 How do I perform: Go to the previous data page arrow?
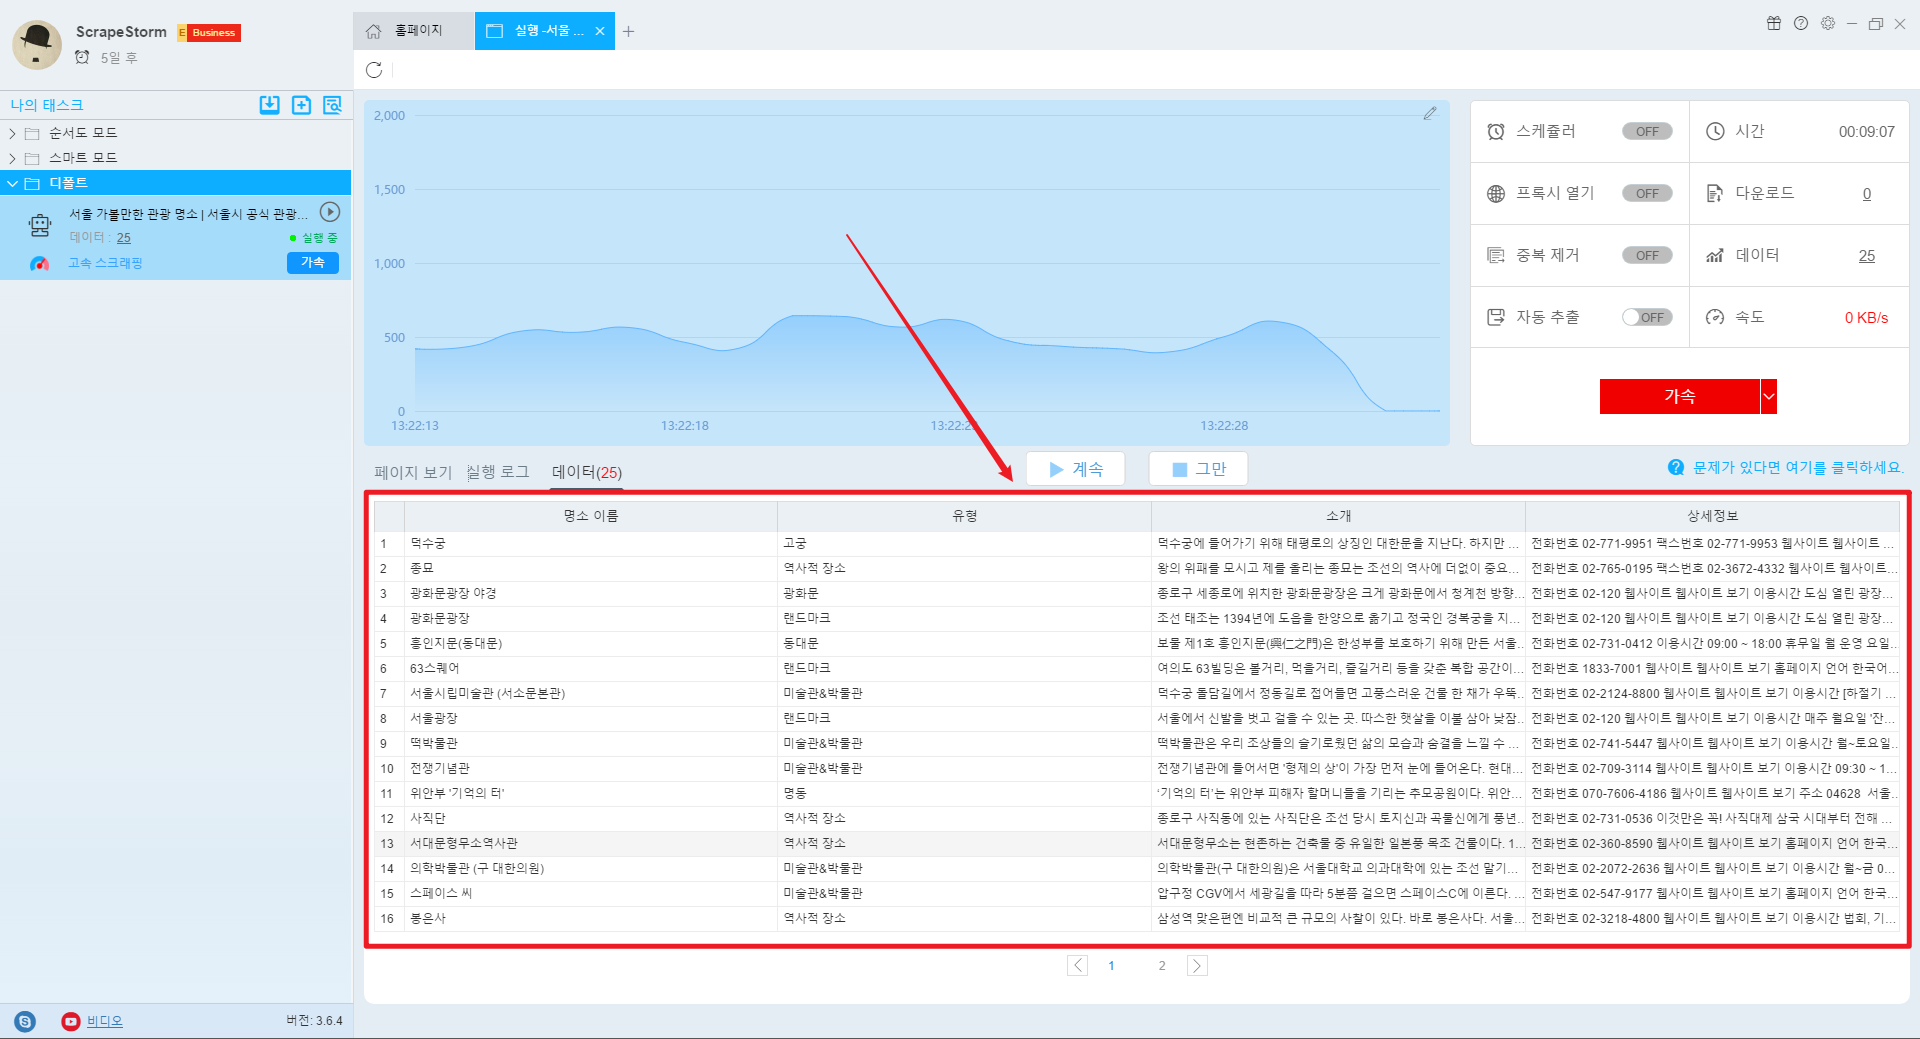[1077, 966]
